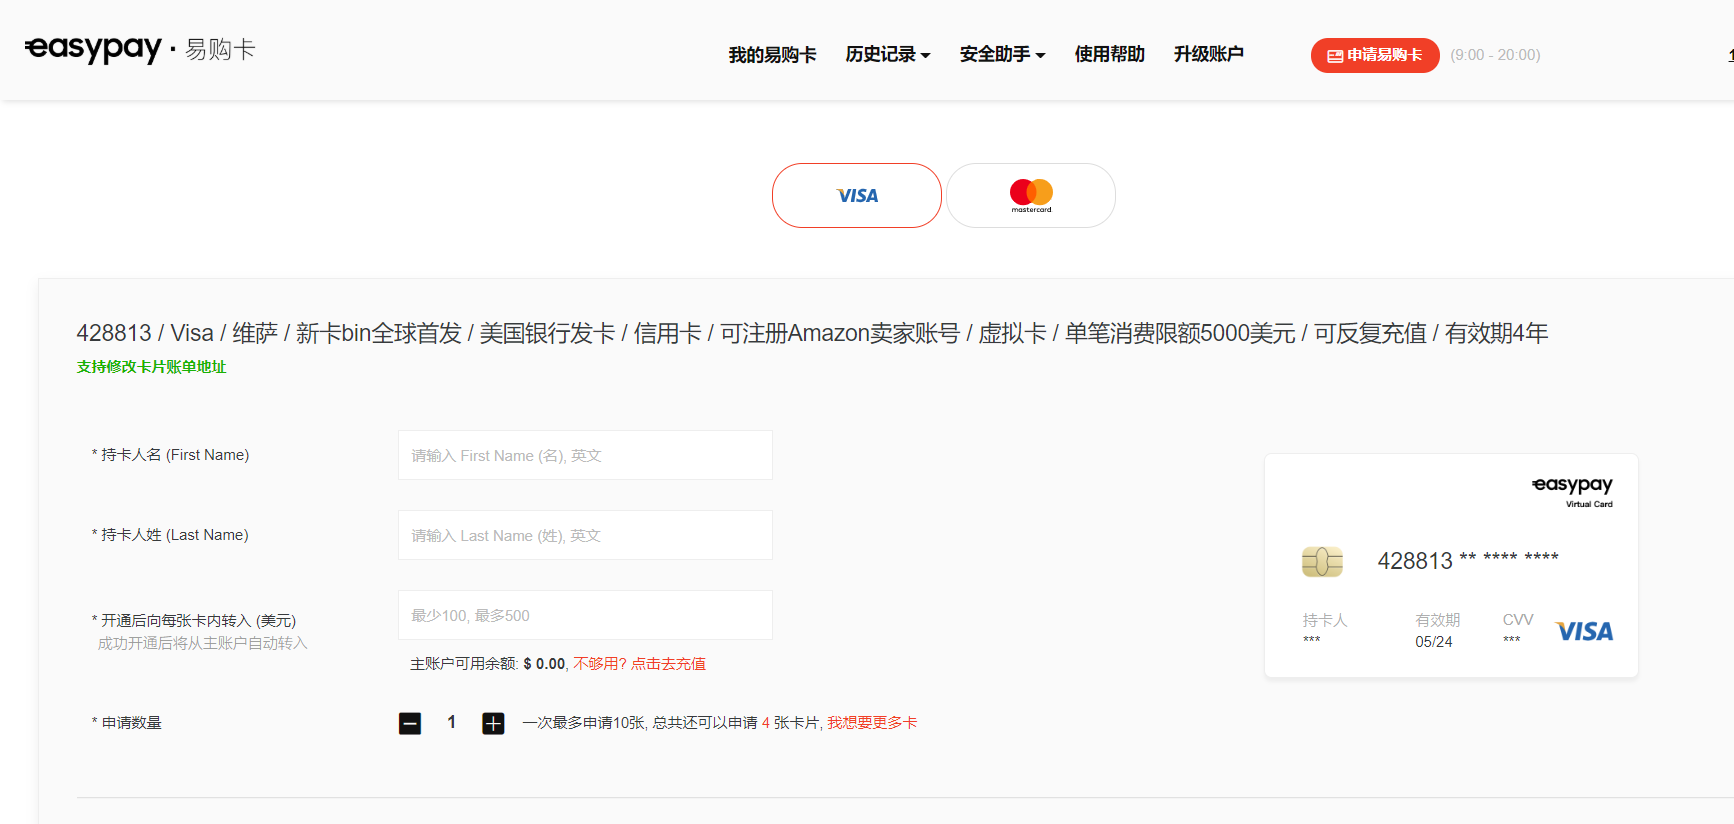Click the plus quantity button
The image size is (1734, 824).
[493, 723]
